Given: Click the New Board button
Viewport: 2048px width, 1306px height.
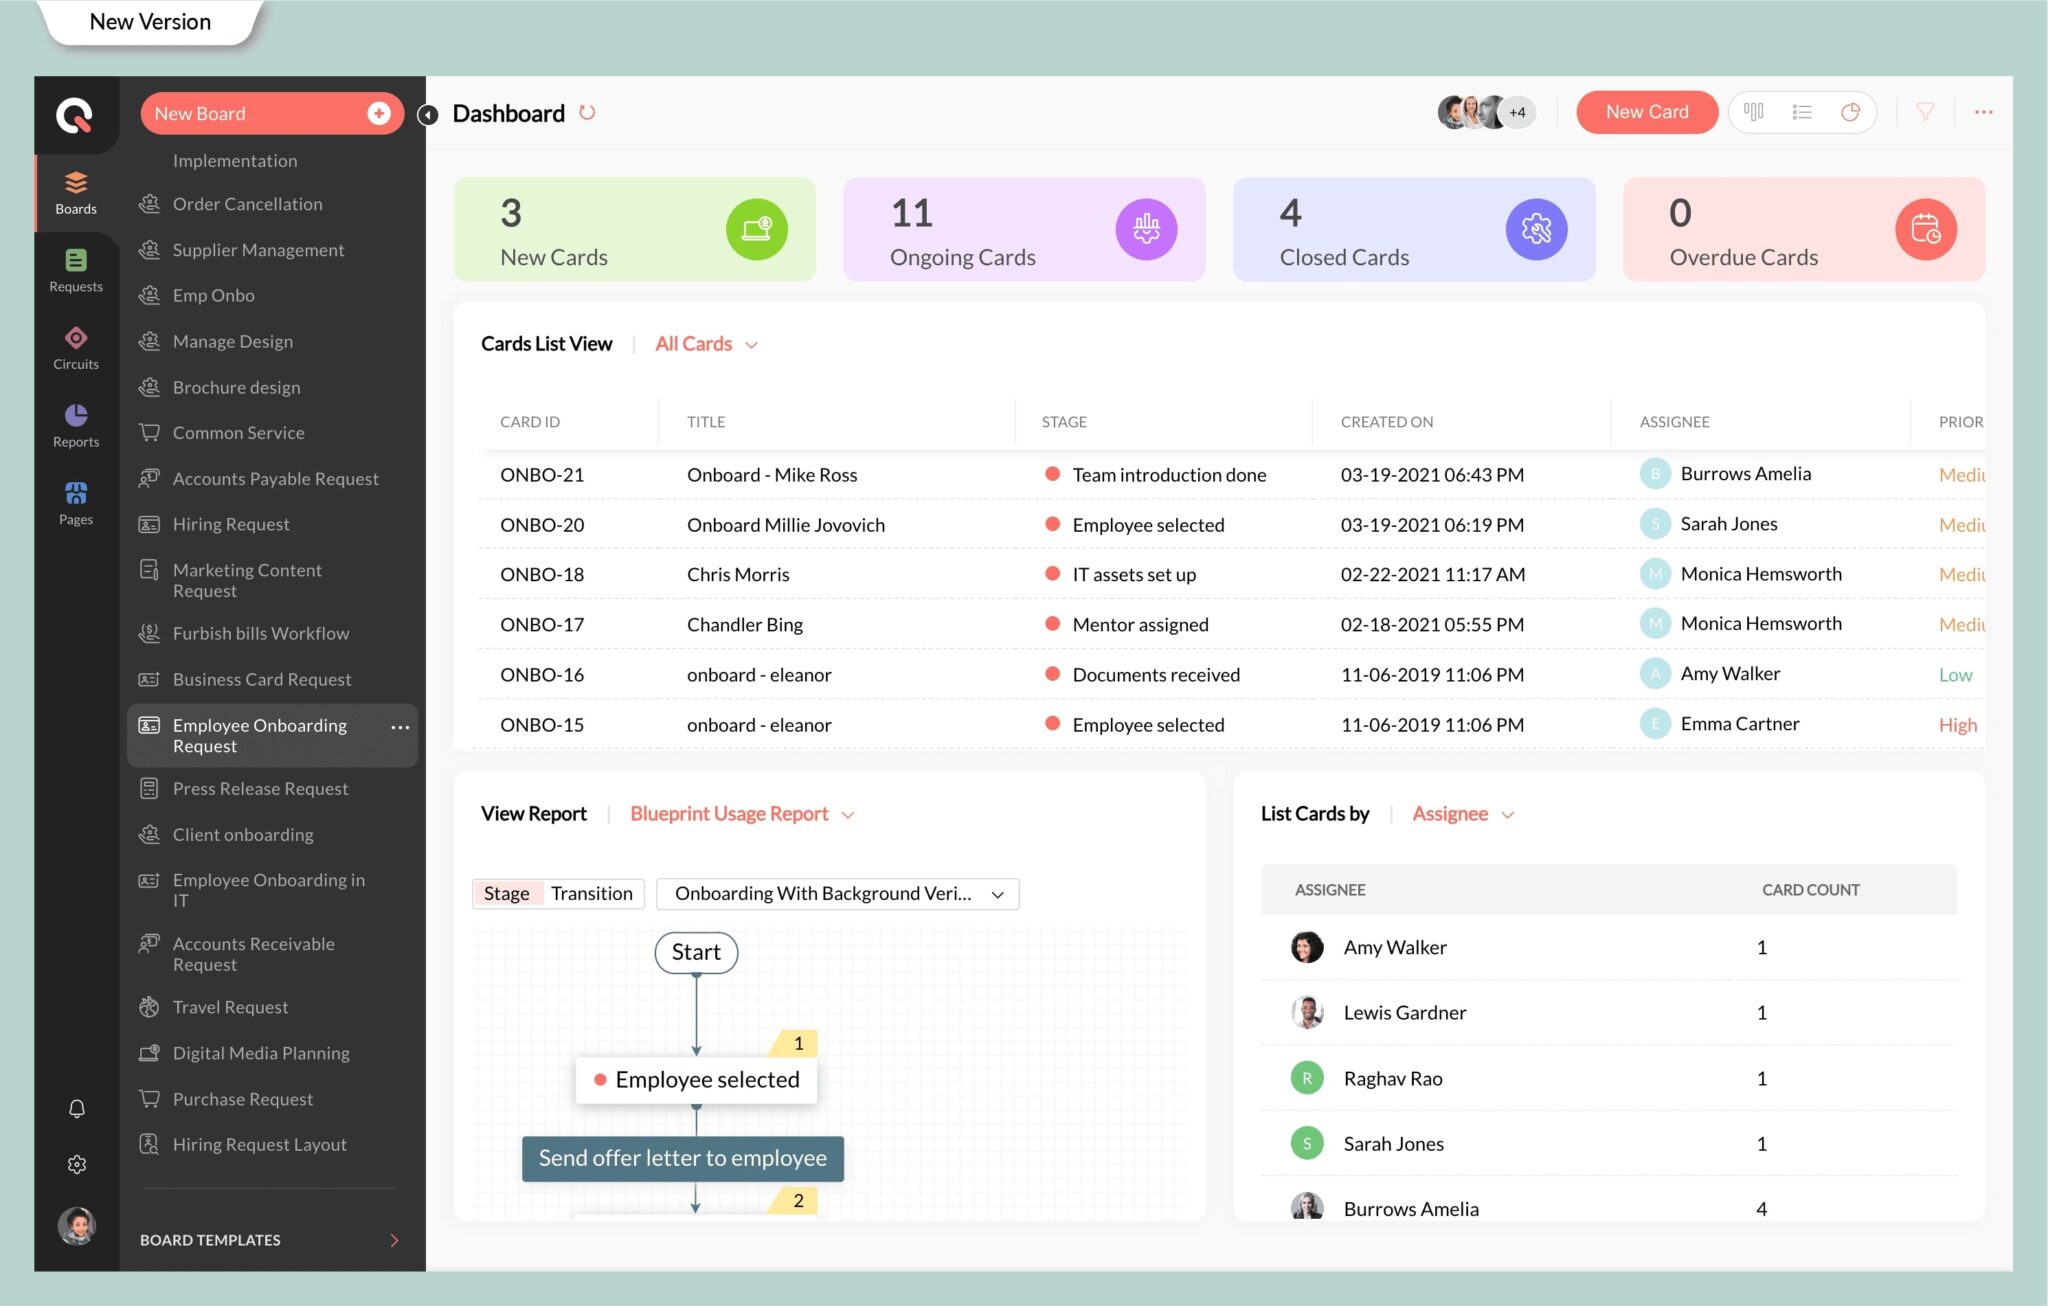Looking at the screenshot, I should click(x=271, y=113).
